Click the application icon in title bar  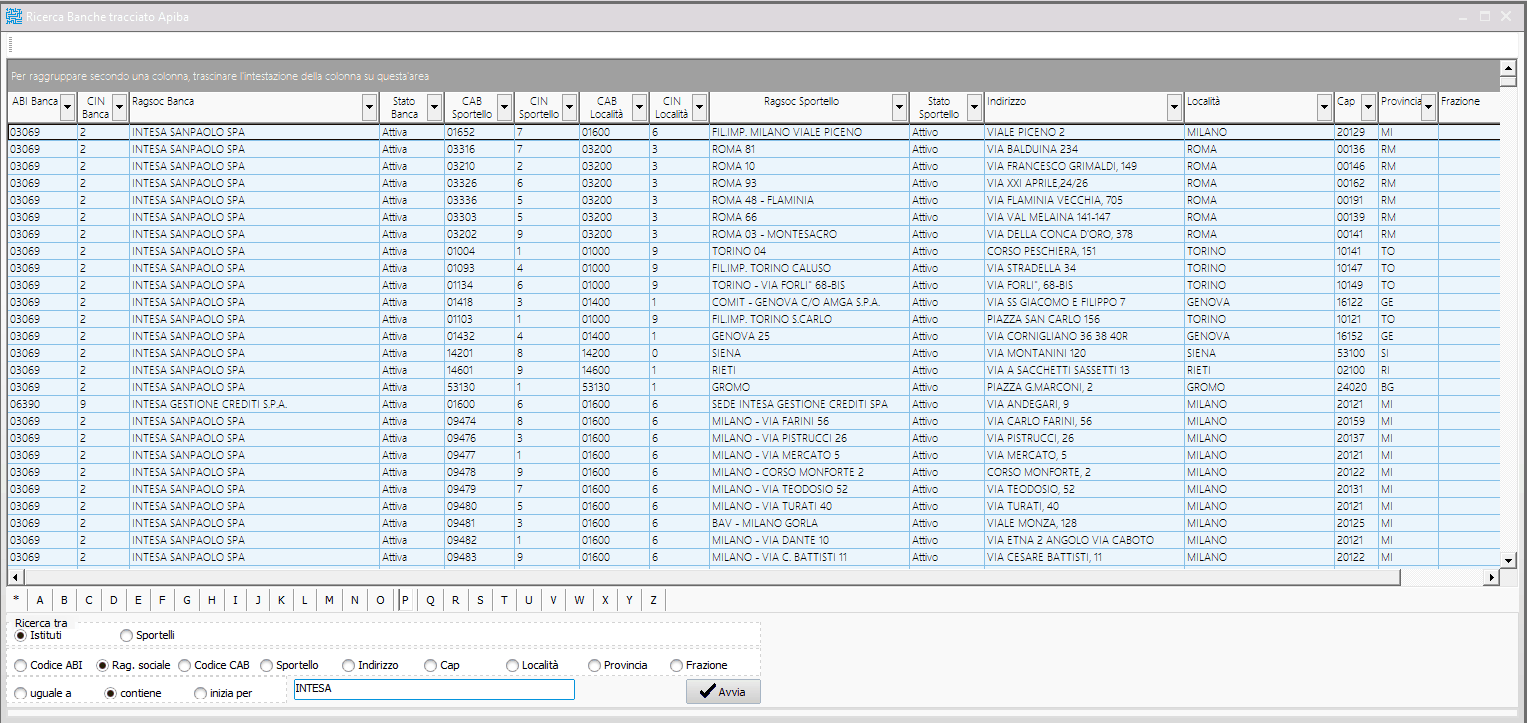(x=14, y=17)
